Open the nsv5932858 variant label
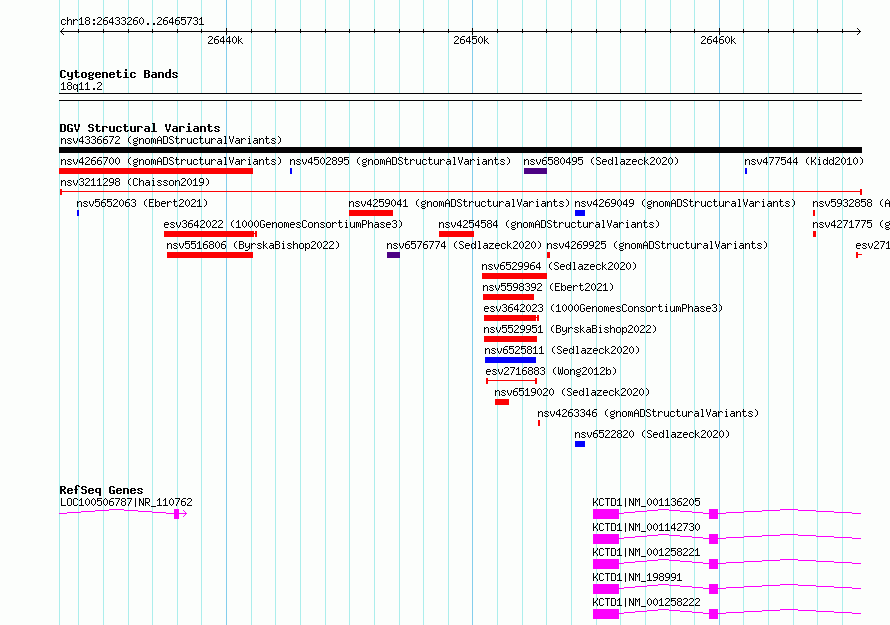The height and width of the screenshot is (625, 890). [x=851, y=203]
